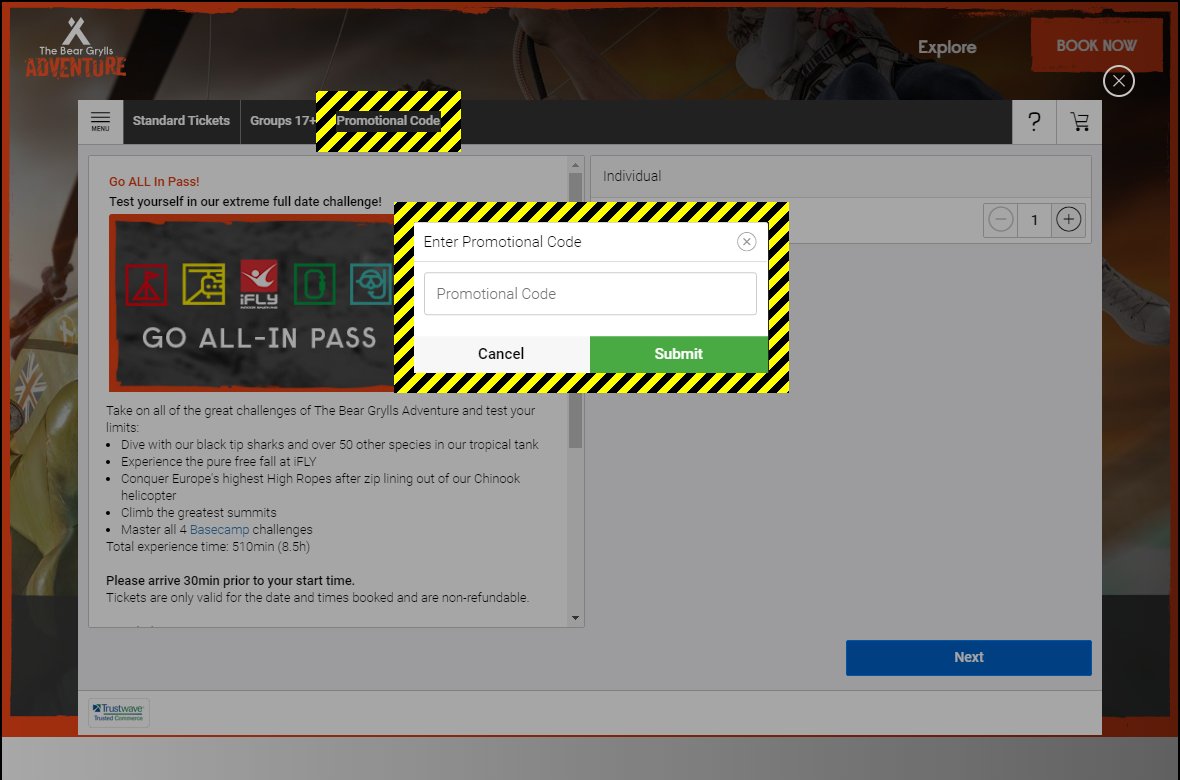Submit the promotional code
The image size is (1180, 780).
pos(679,354)
